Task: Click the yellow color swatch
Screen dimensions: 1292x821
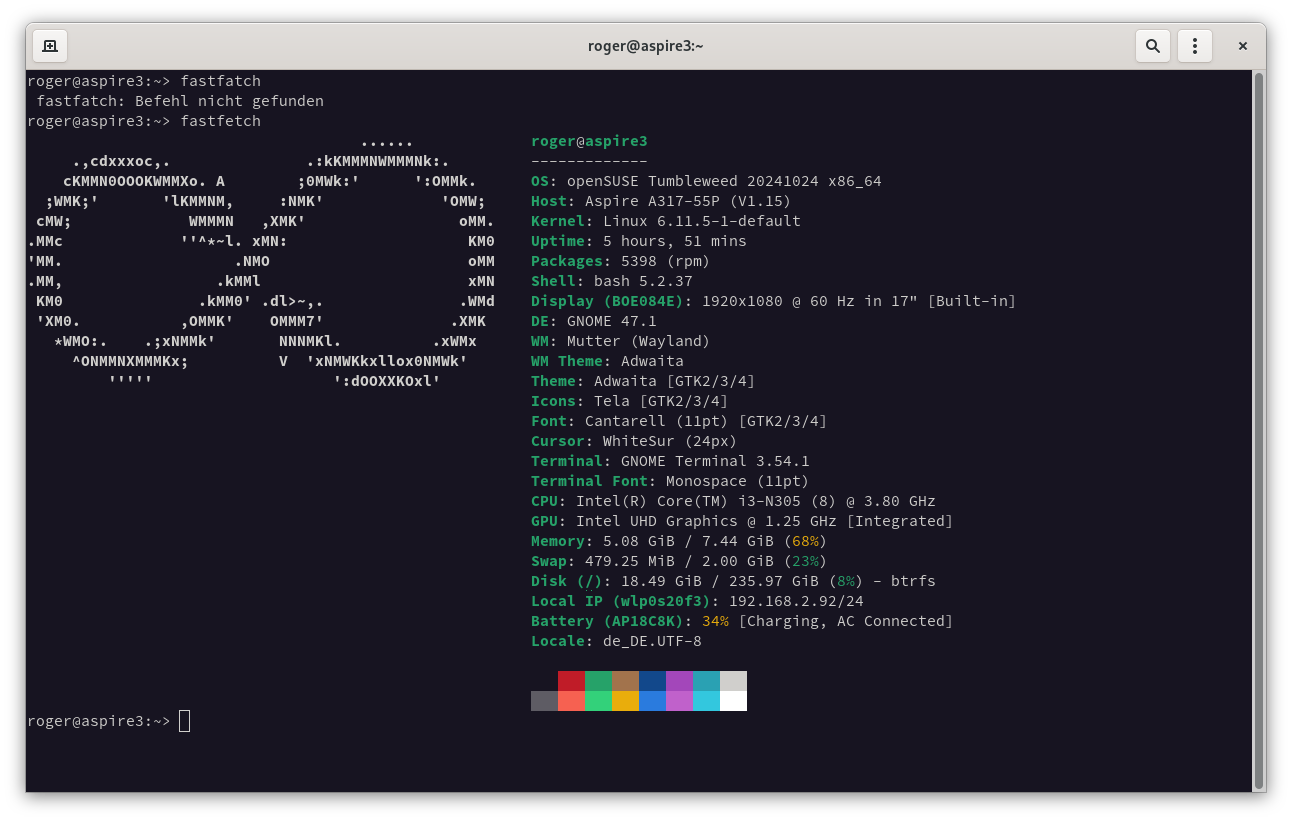Action: point(625,701)
